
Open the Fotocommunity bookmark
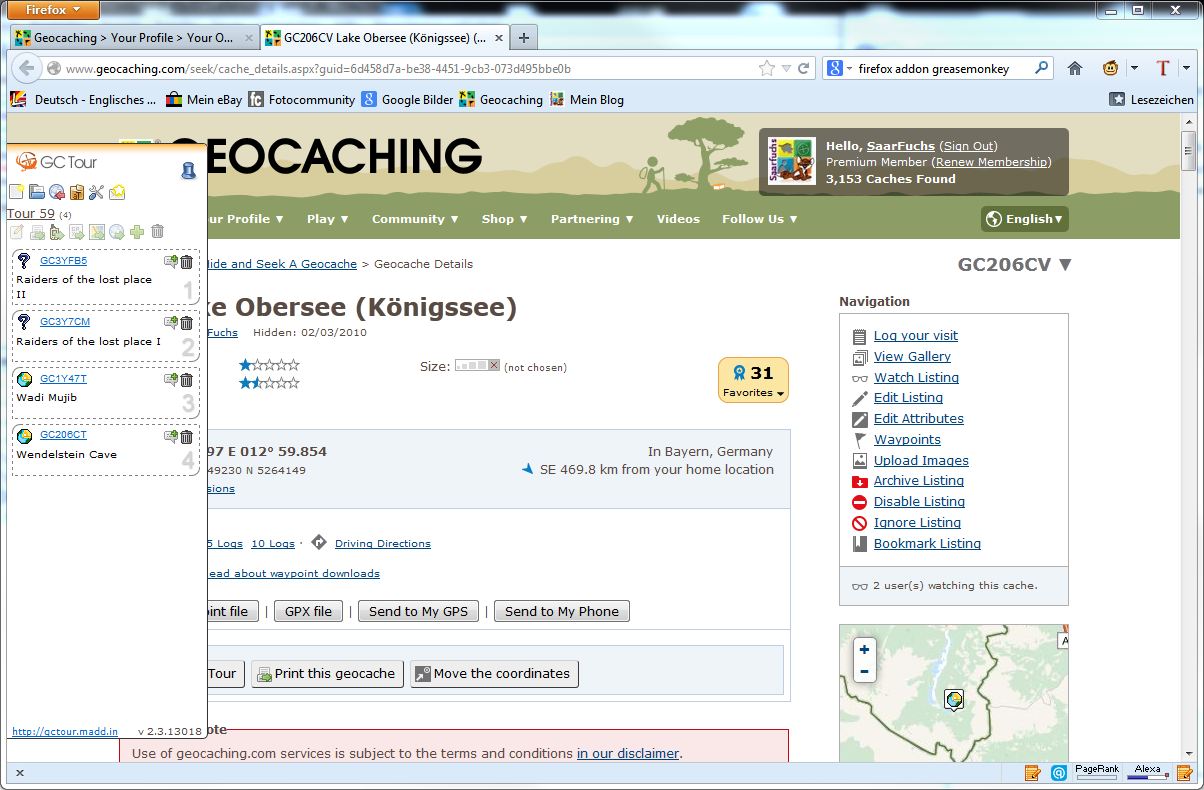coord(301,99)
